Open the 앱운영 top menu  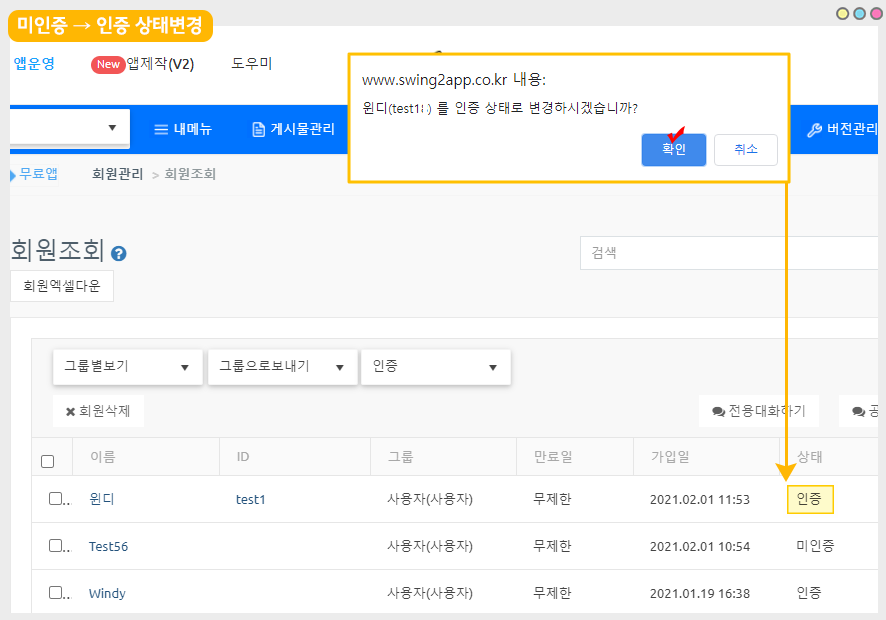pos(34,64)
